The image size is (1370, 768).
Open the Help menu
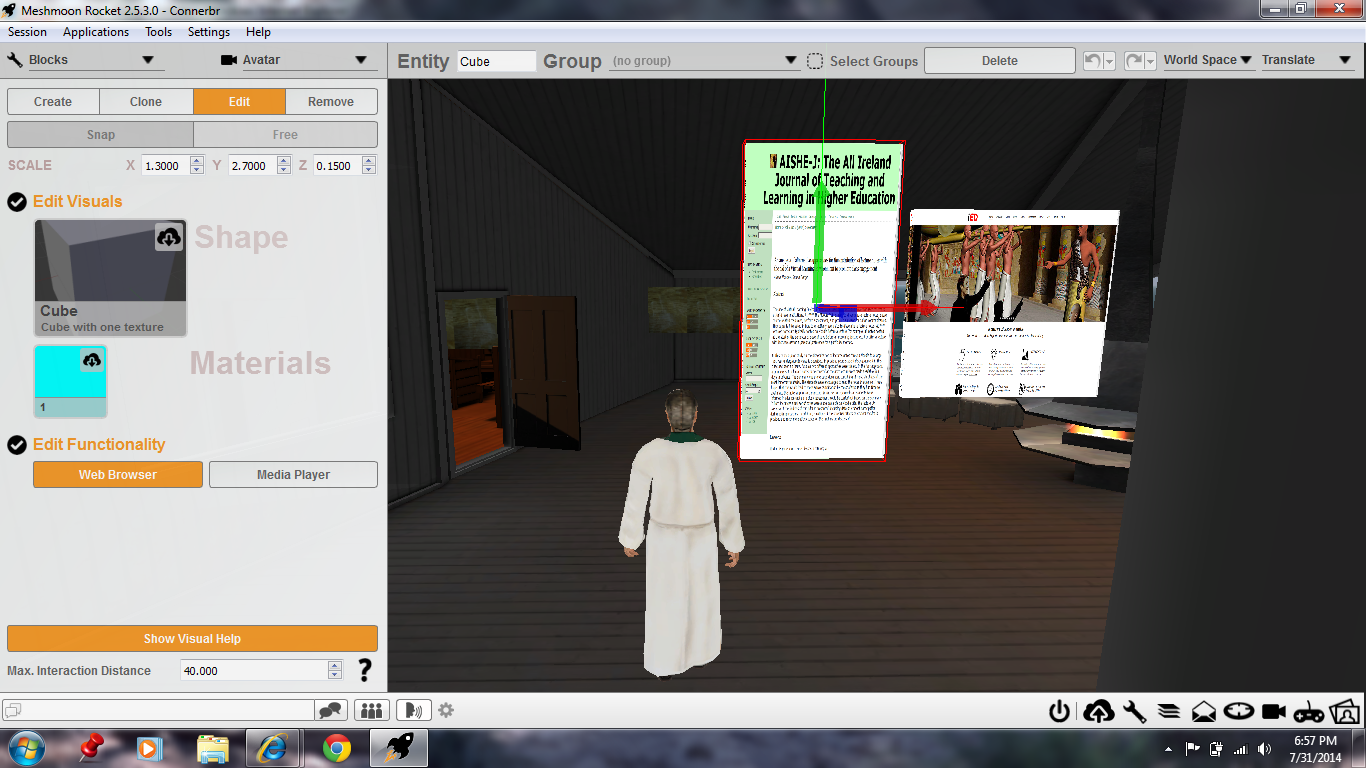pyautogui.click(x=258, y=32)
